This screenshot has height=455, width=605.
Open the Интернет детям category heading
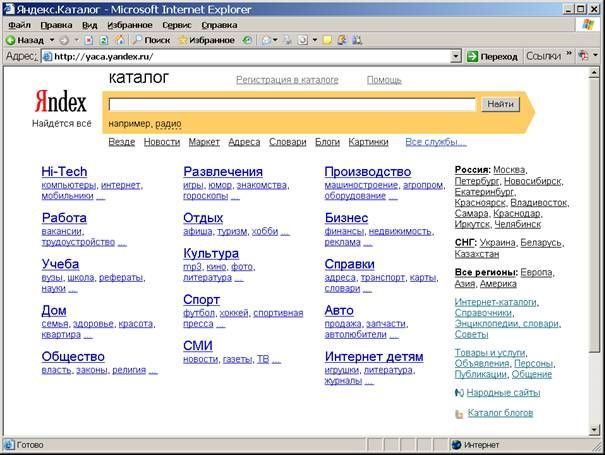(x=374, y=357)
